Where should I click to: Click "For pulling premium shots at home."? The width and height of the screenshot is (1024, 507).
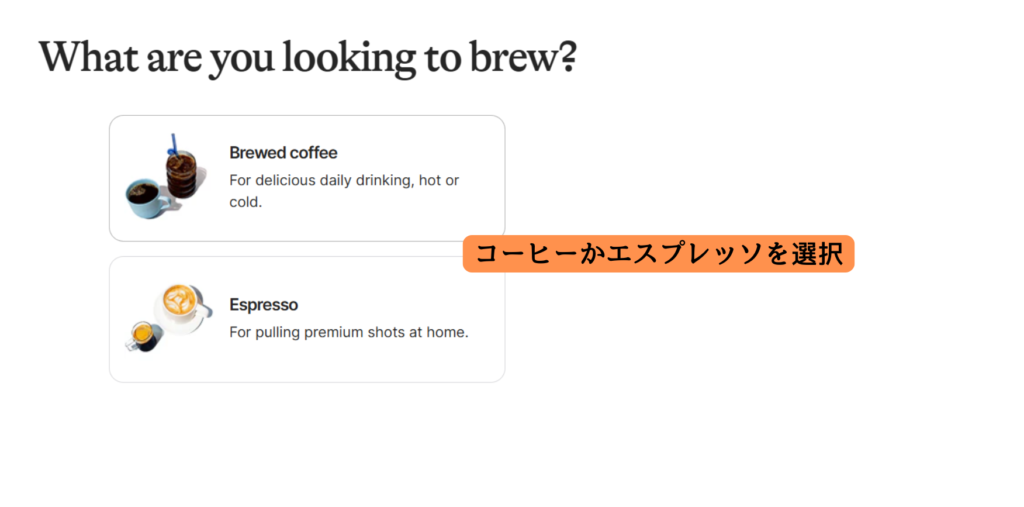[349, 332]
